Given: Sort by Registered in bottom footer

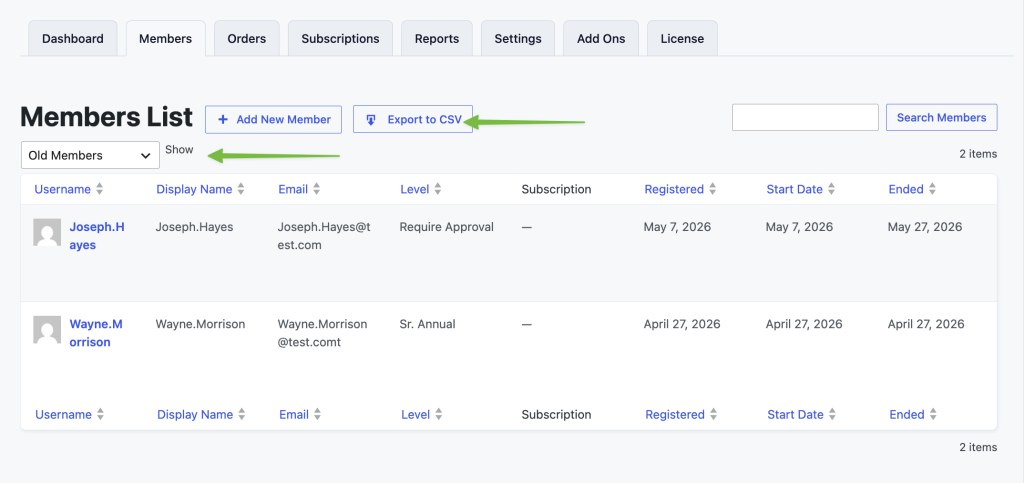Looking at the screenshot, I should pyautogui.click(x=675, y=414).
